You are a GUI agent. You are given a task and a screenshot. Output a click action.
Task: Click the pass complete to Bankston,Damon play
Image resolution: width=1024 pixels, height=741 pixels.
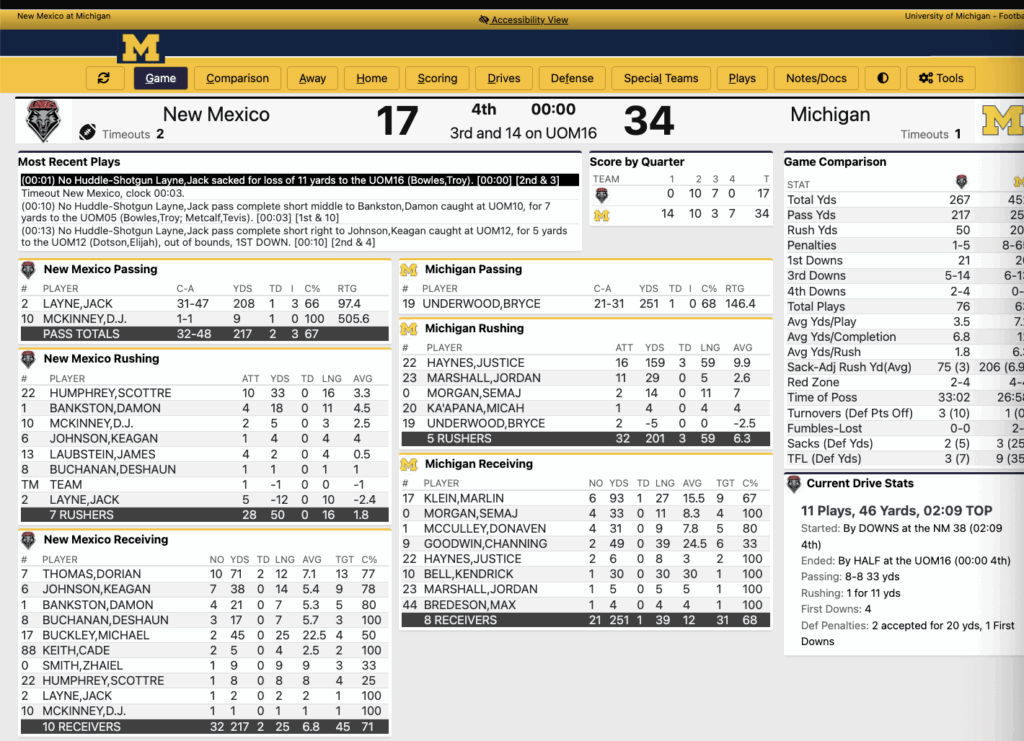pos(299,212)
